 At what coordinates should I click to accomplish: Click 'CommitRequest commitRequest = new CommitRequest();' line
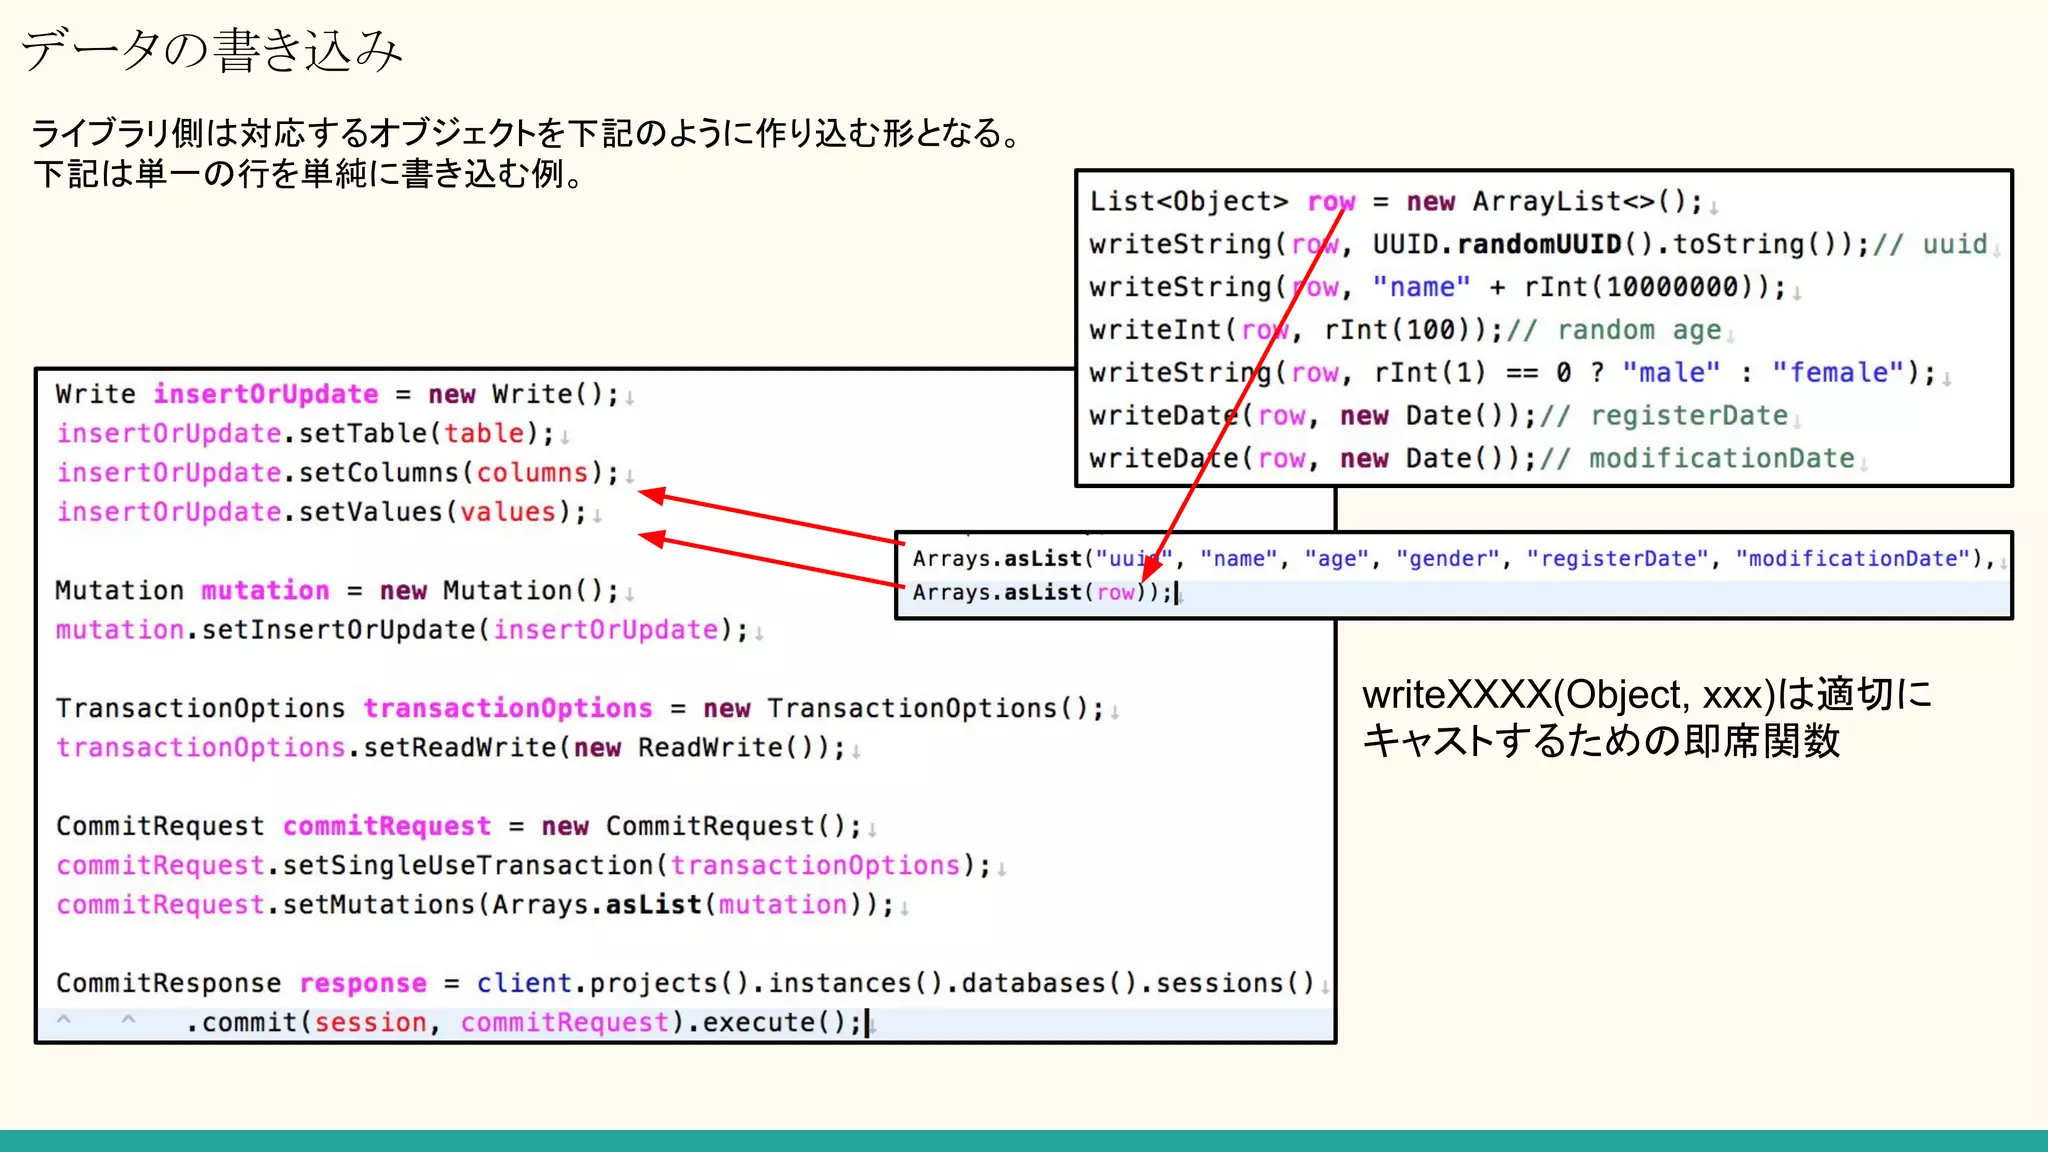pyautogui.click(x=459, y=826)
